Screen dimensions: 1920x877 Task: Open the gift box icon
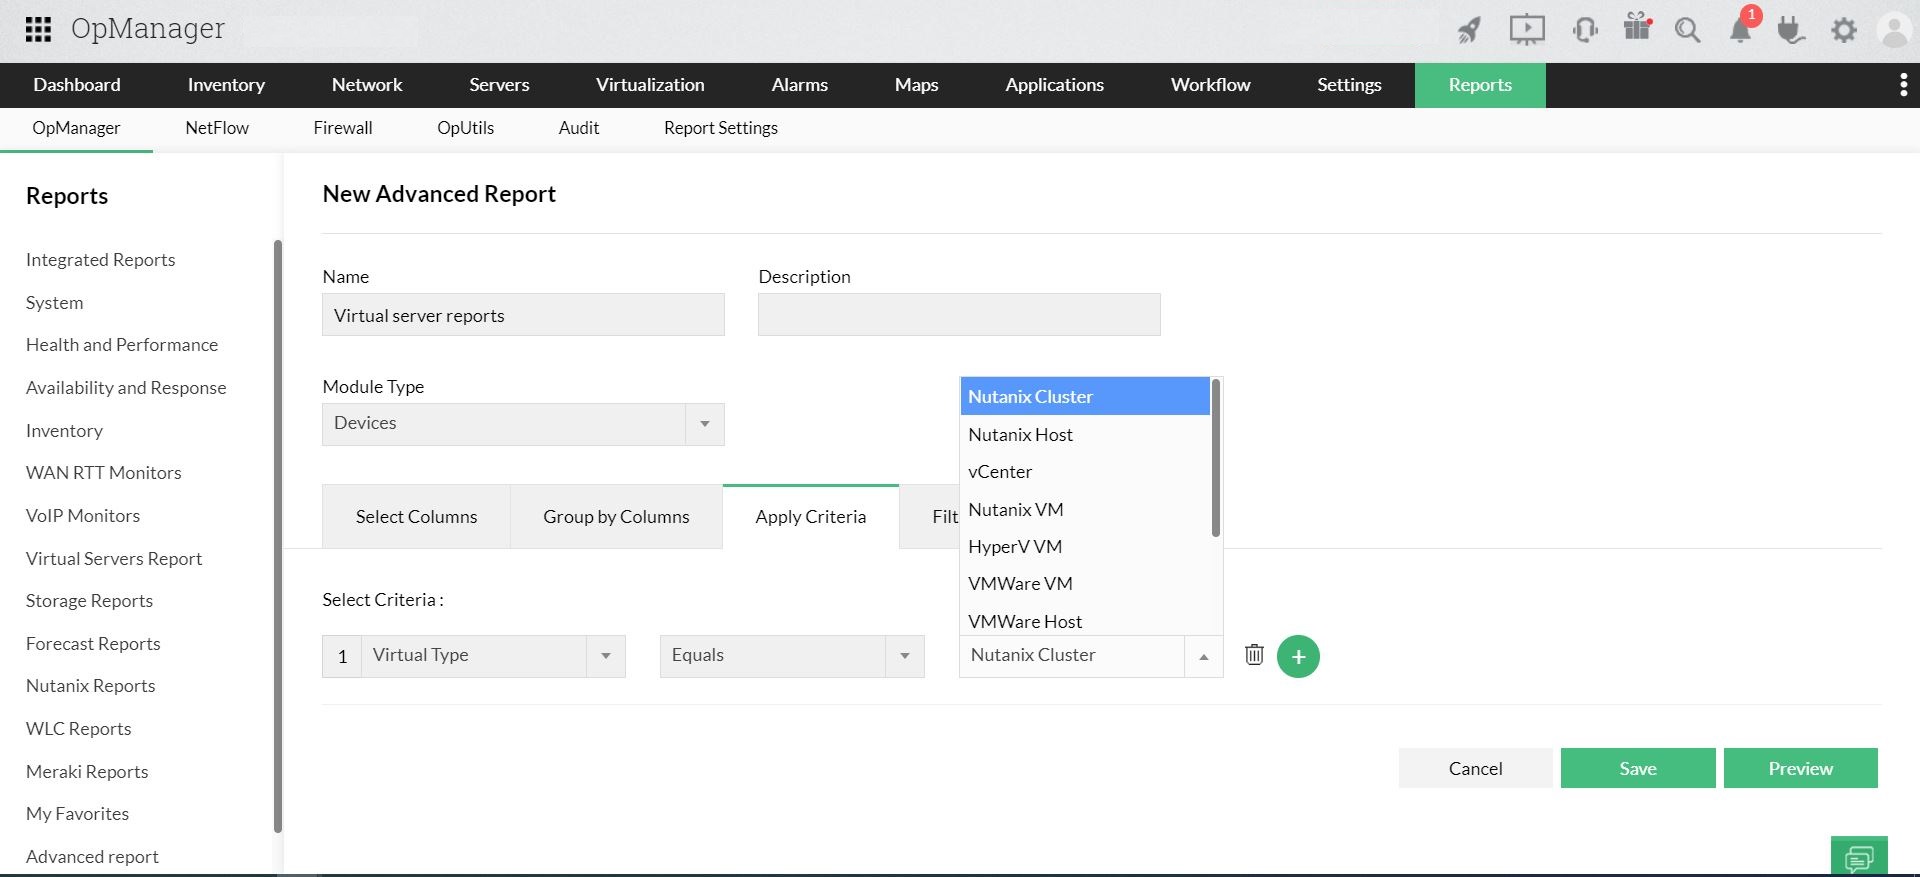[1637, 27]
